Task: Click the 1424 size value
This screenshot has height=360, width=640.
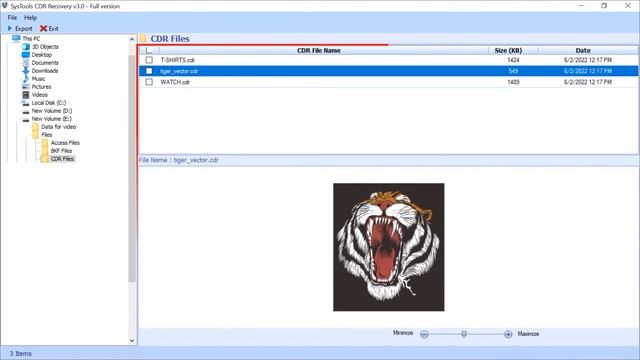Action: (x=513, y=60)
